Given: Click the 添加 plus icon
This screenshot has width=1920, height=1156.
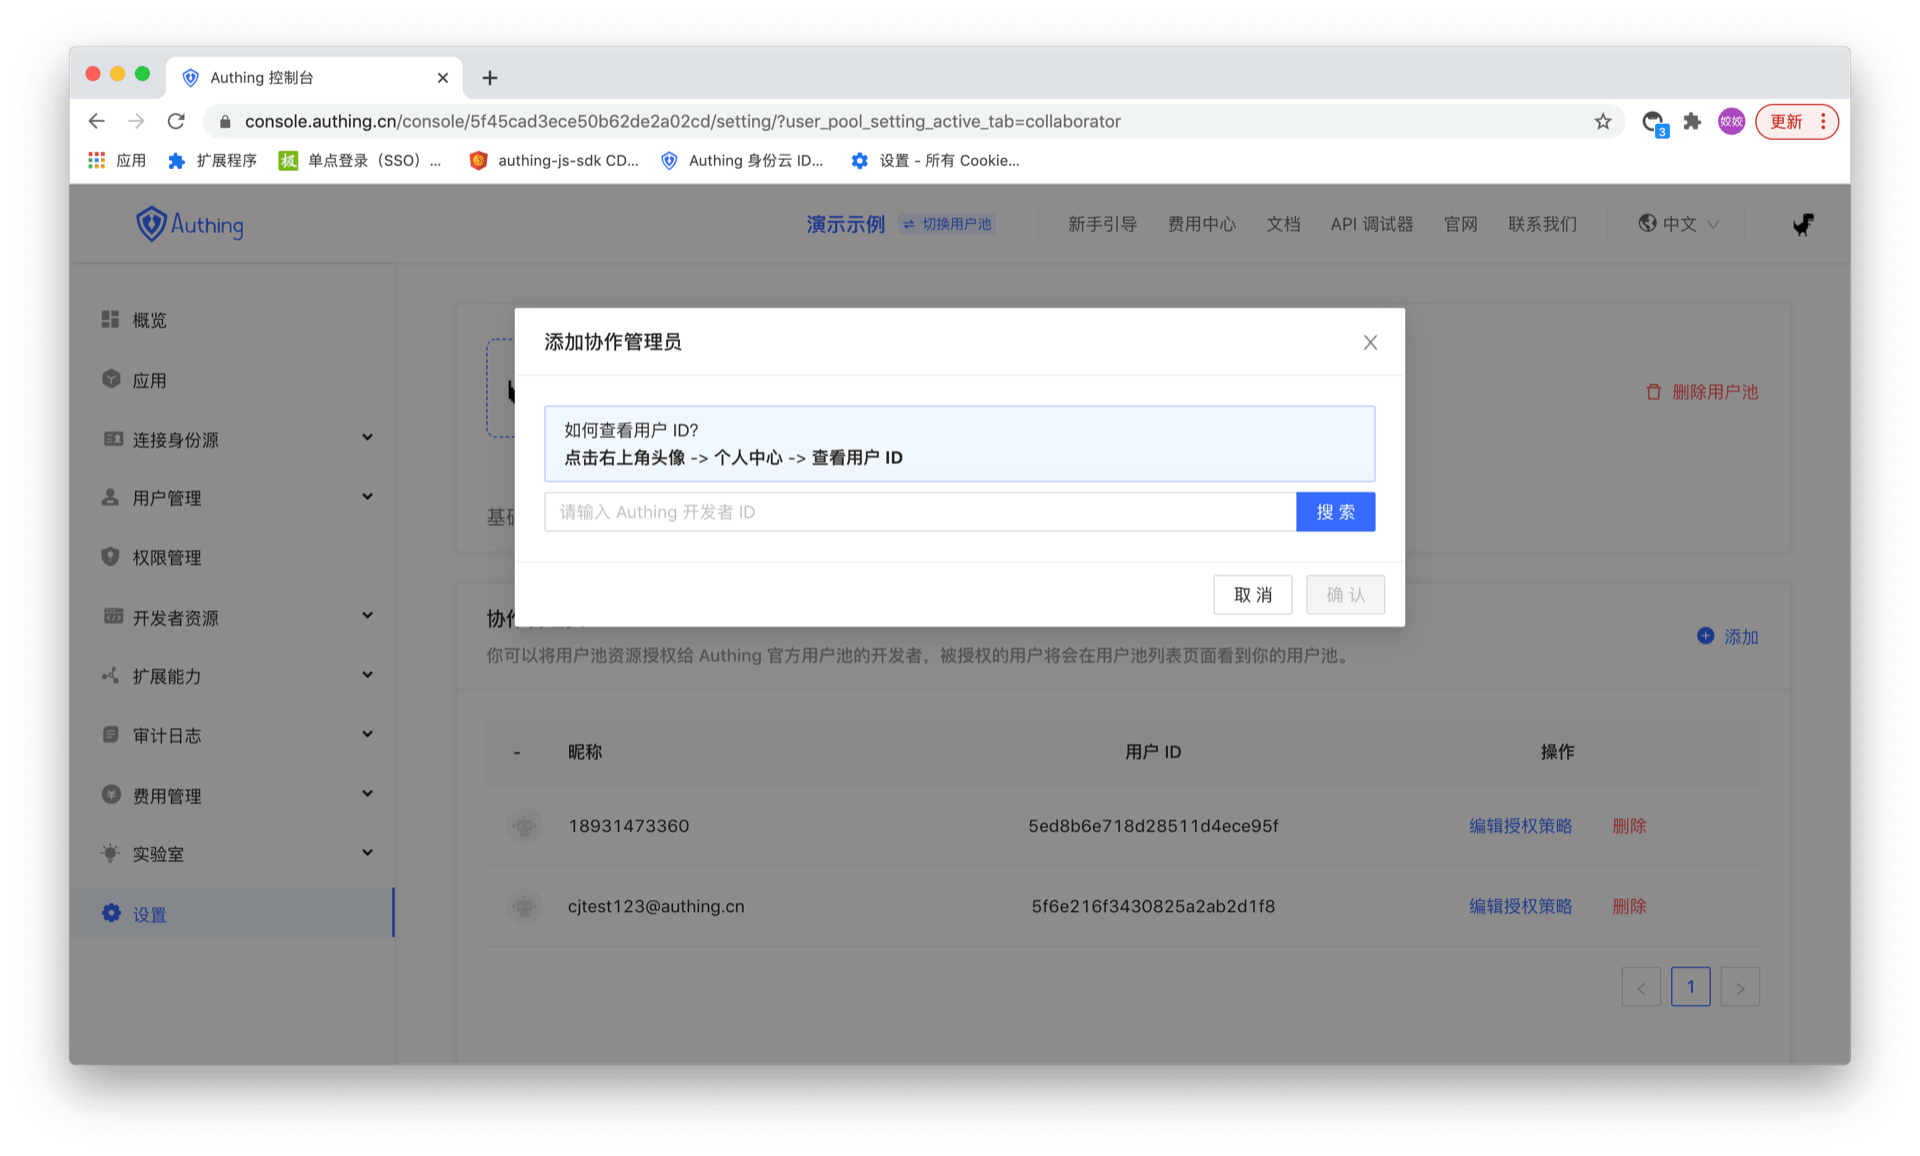Looking at the screenshot, I should coord(1706,636).
